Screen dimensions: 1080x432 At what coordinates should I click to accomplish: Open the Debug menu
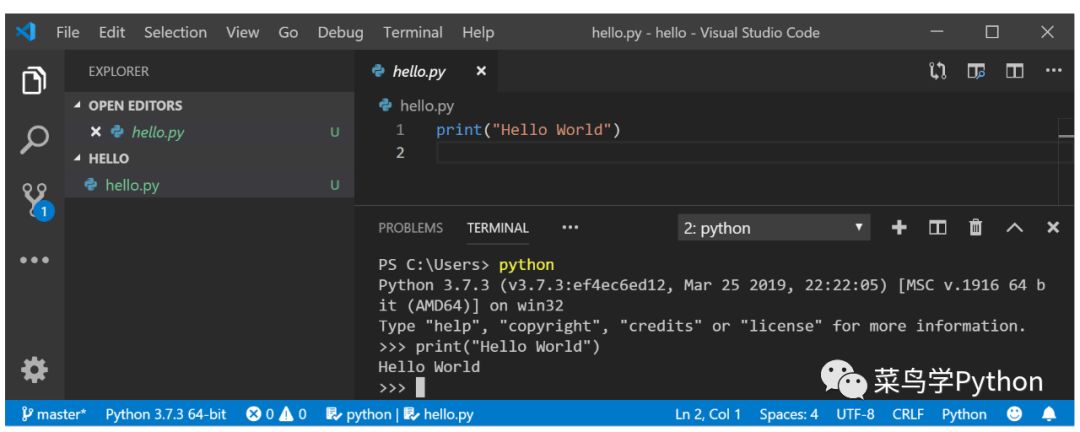340,32
